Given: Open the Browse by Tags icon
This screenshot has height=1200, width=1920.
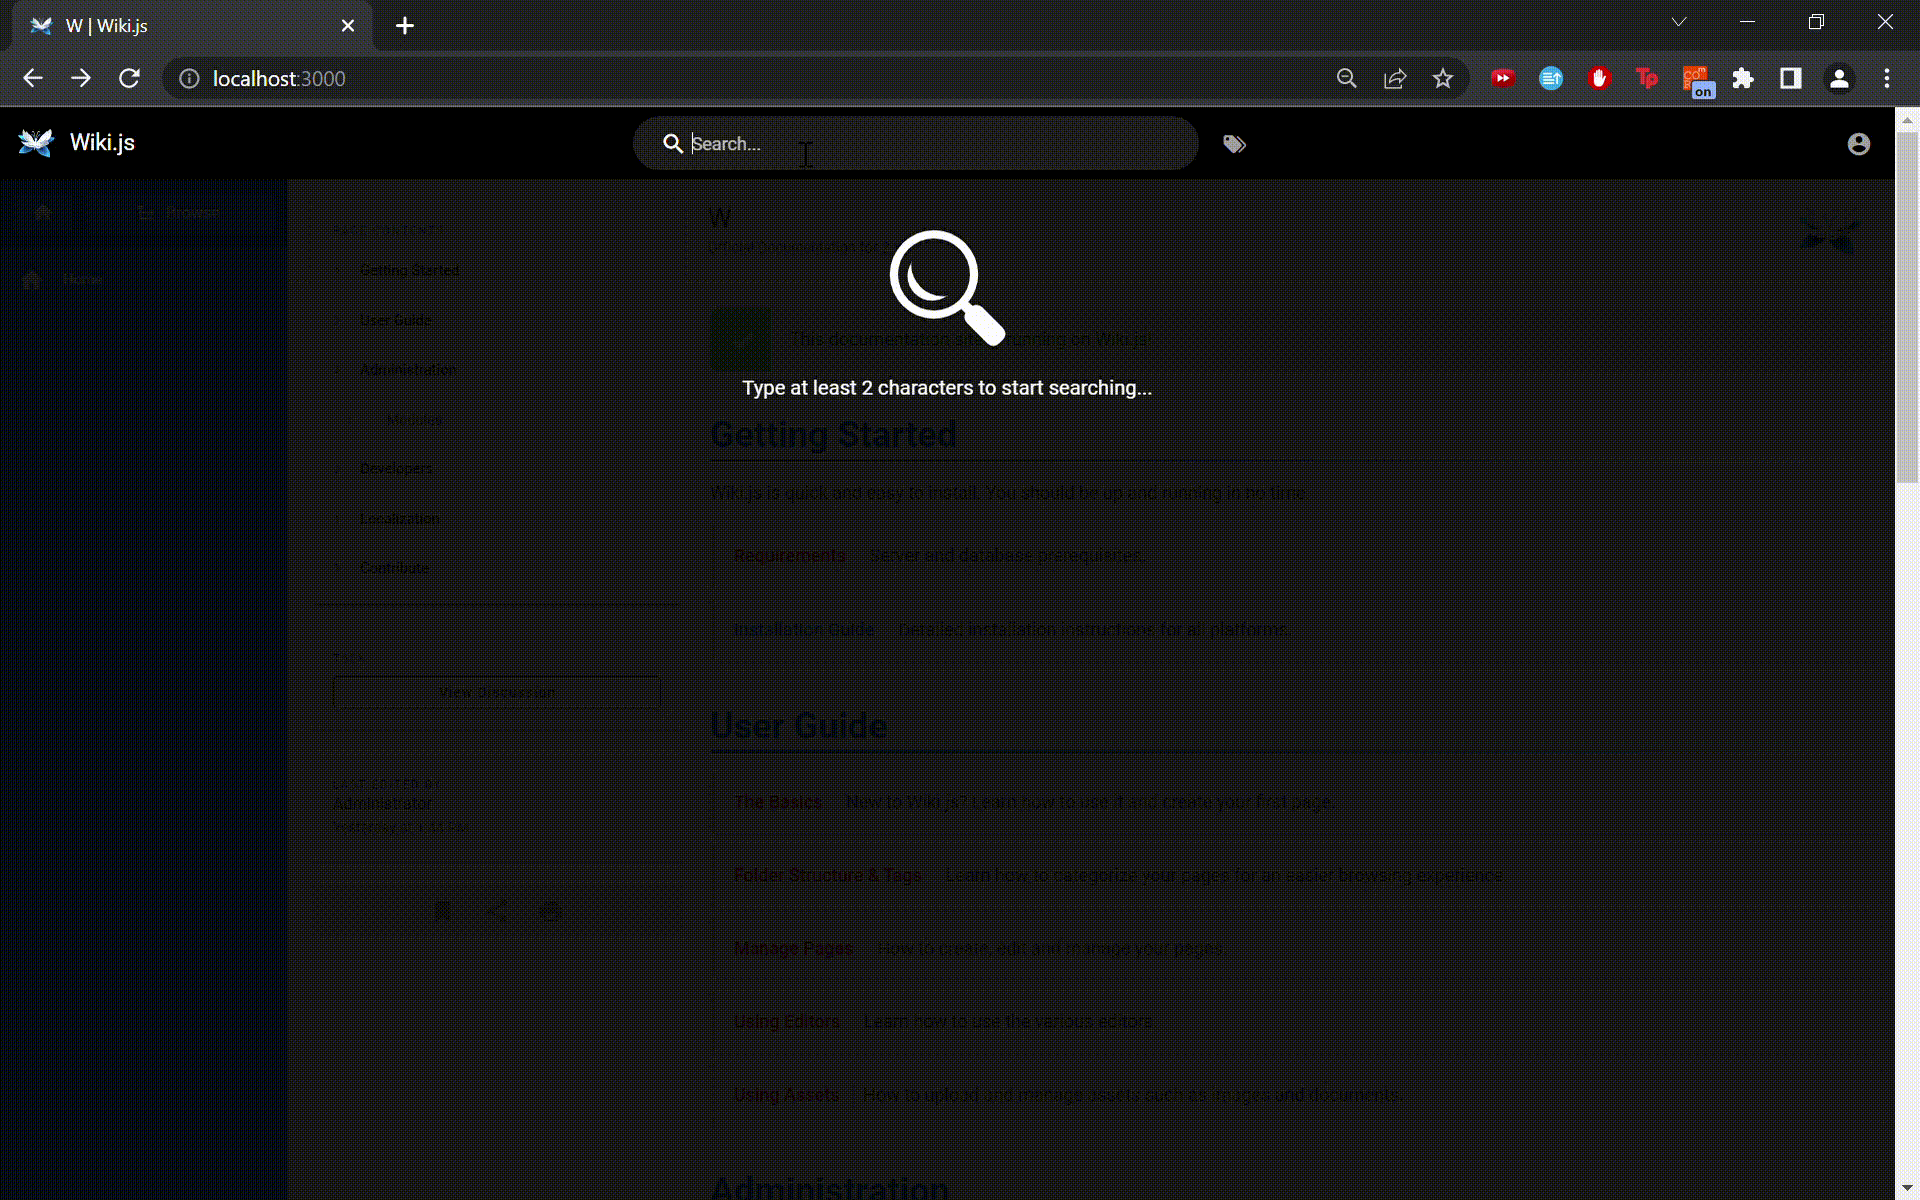Looking at the screenshot, I should pos(1234,144).
